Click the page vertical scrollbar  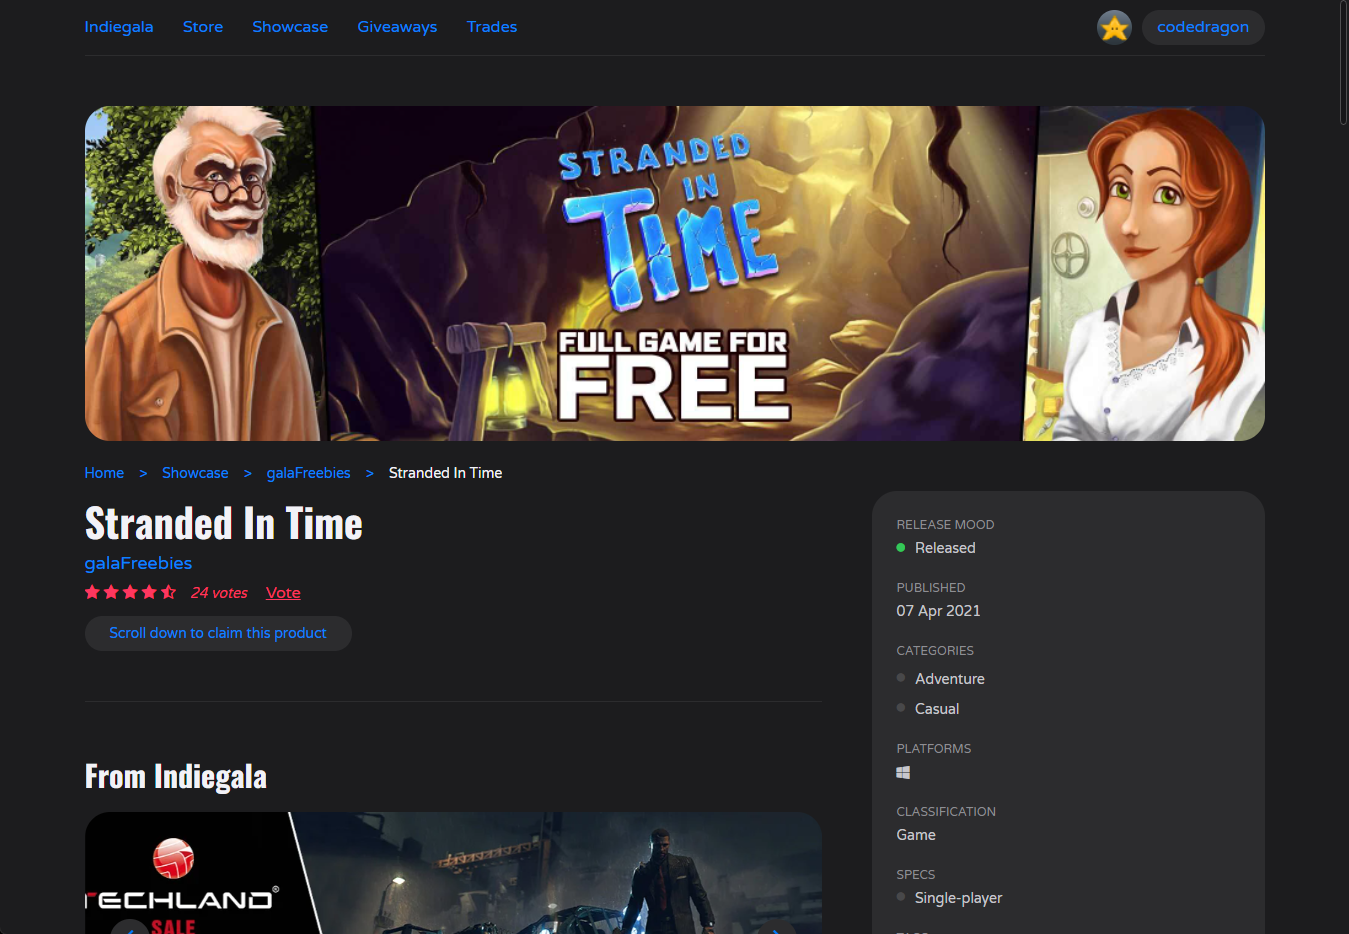[1343, 63]
